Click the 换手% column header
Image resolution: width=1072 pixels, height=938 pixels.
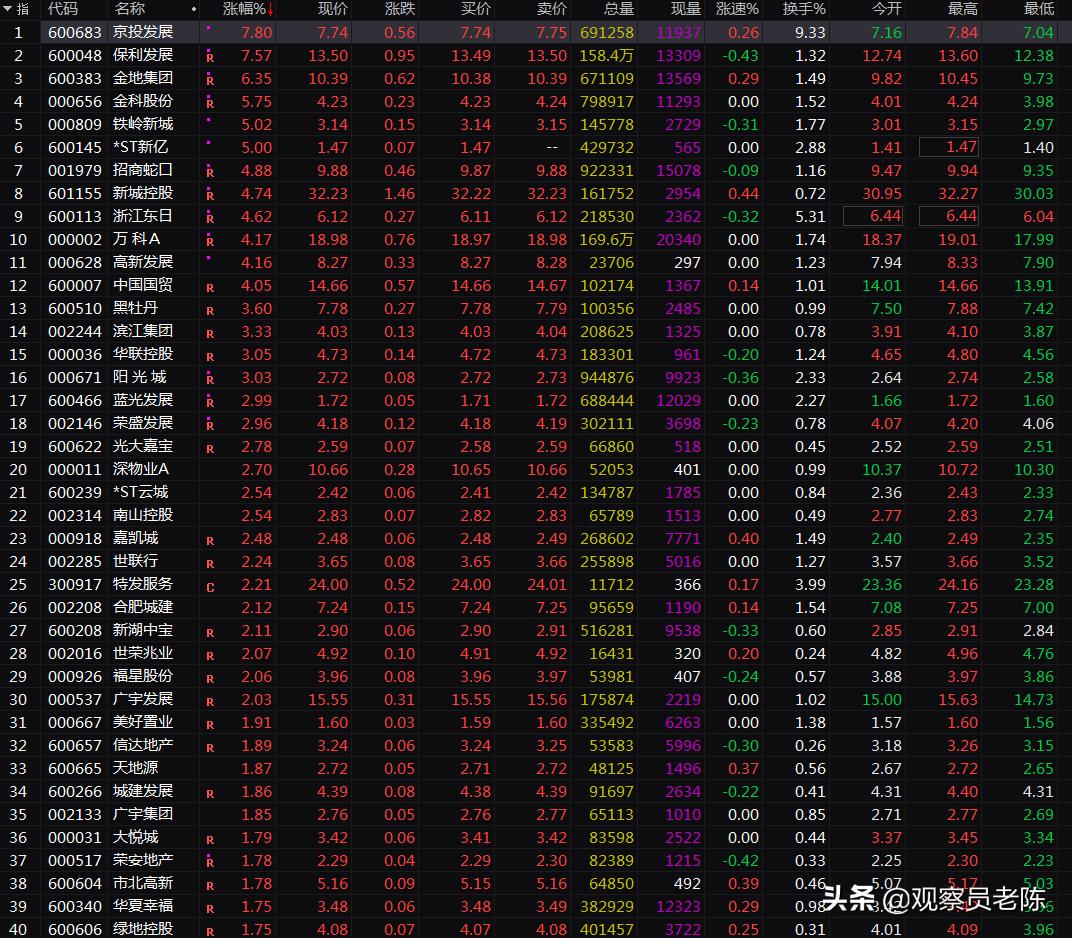point(804,9)
